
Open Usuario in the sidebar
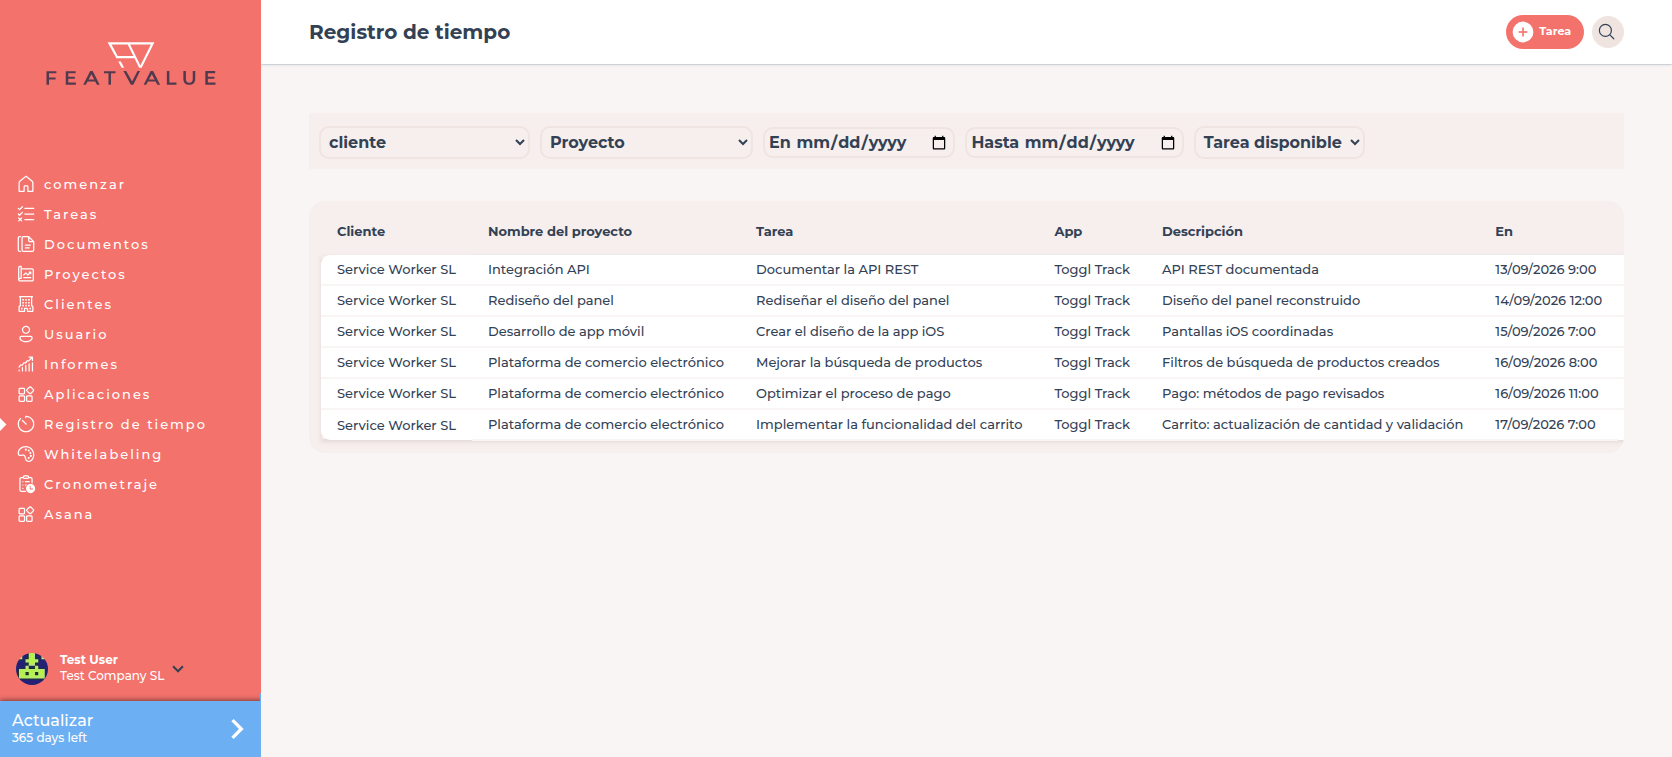75,334
